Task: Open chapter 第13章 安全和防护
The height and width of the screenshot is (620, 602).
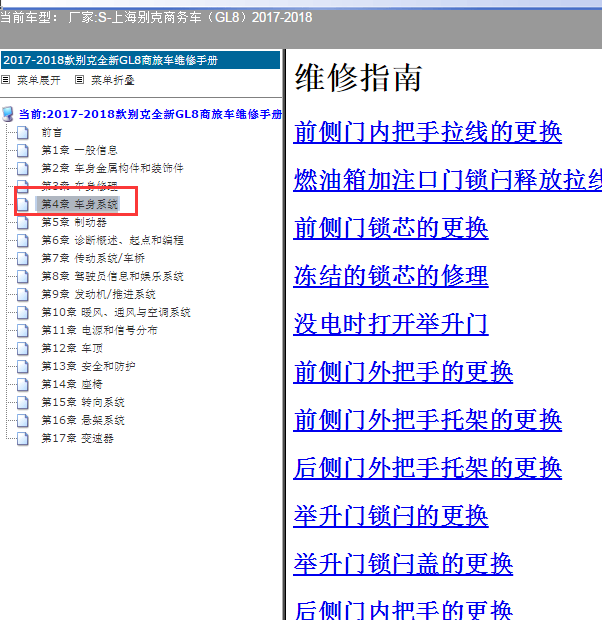Action: pyautogui.click(x=88, y=367)
